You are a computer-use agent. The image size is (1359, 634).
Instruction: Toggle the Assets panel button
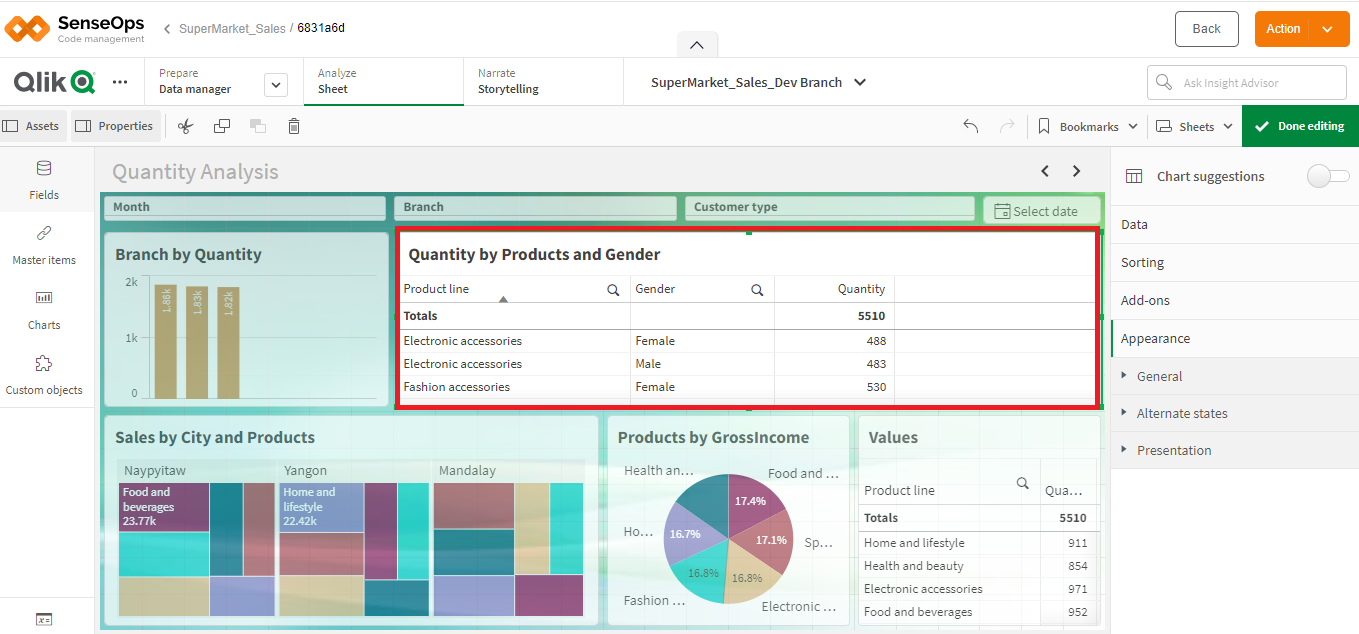[32, 126]
